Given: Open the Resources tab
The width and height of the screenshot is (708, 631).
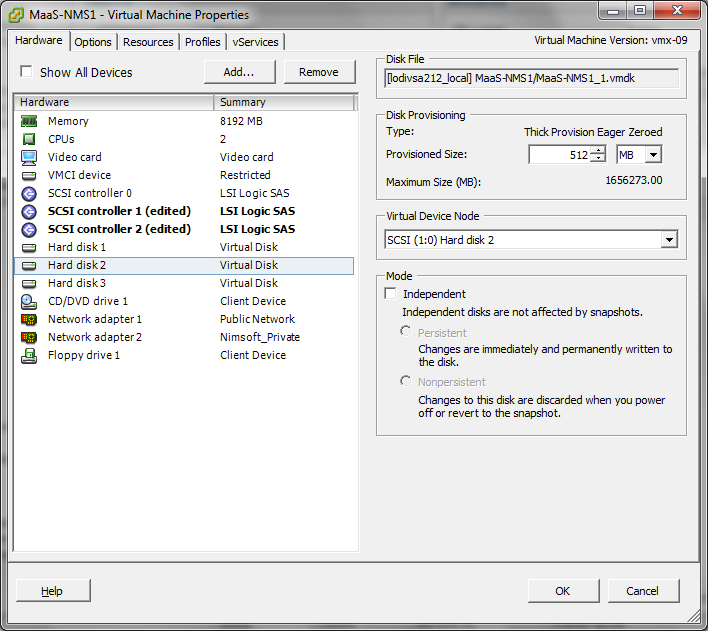Looking at the screenshot, I should tap(148, 42).
